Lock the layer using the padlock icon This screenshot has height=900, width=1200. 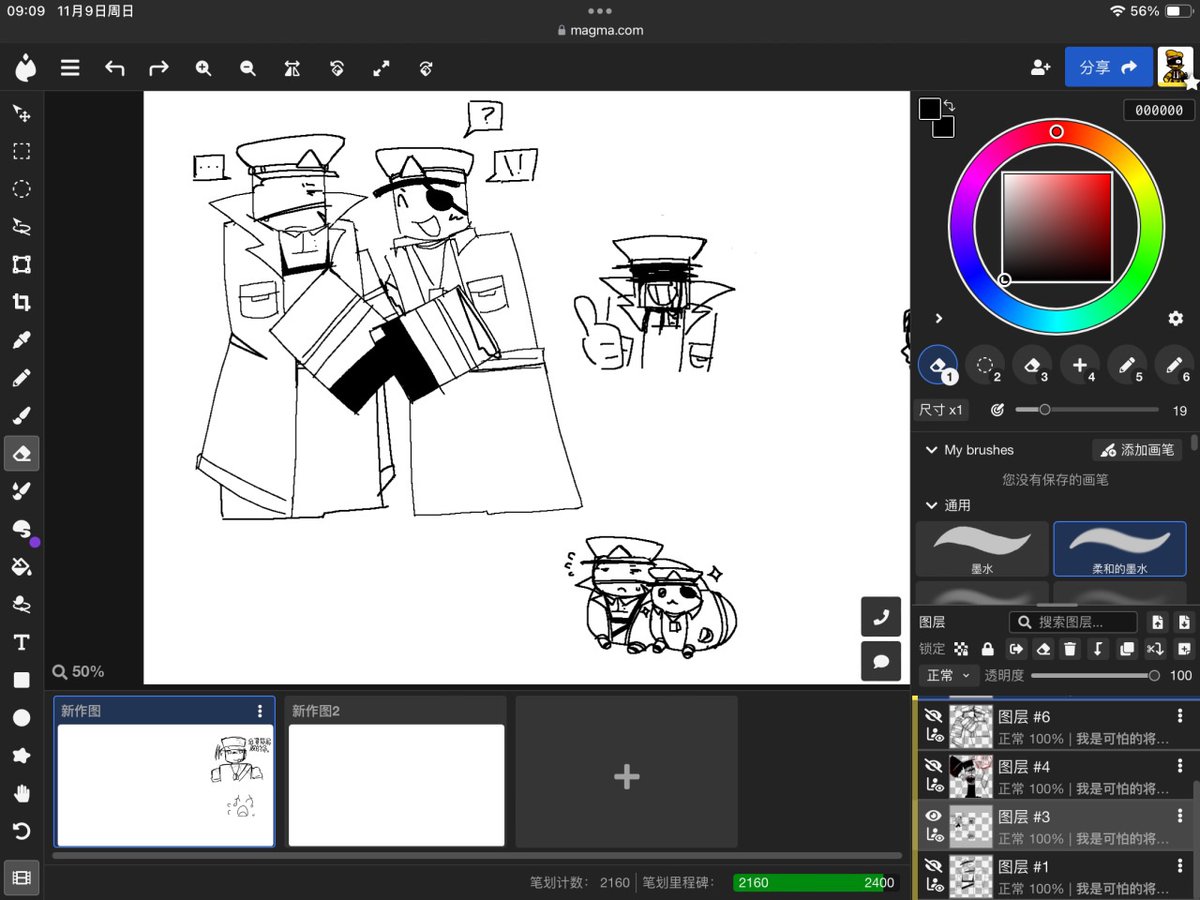(x=986, y=649)
